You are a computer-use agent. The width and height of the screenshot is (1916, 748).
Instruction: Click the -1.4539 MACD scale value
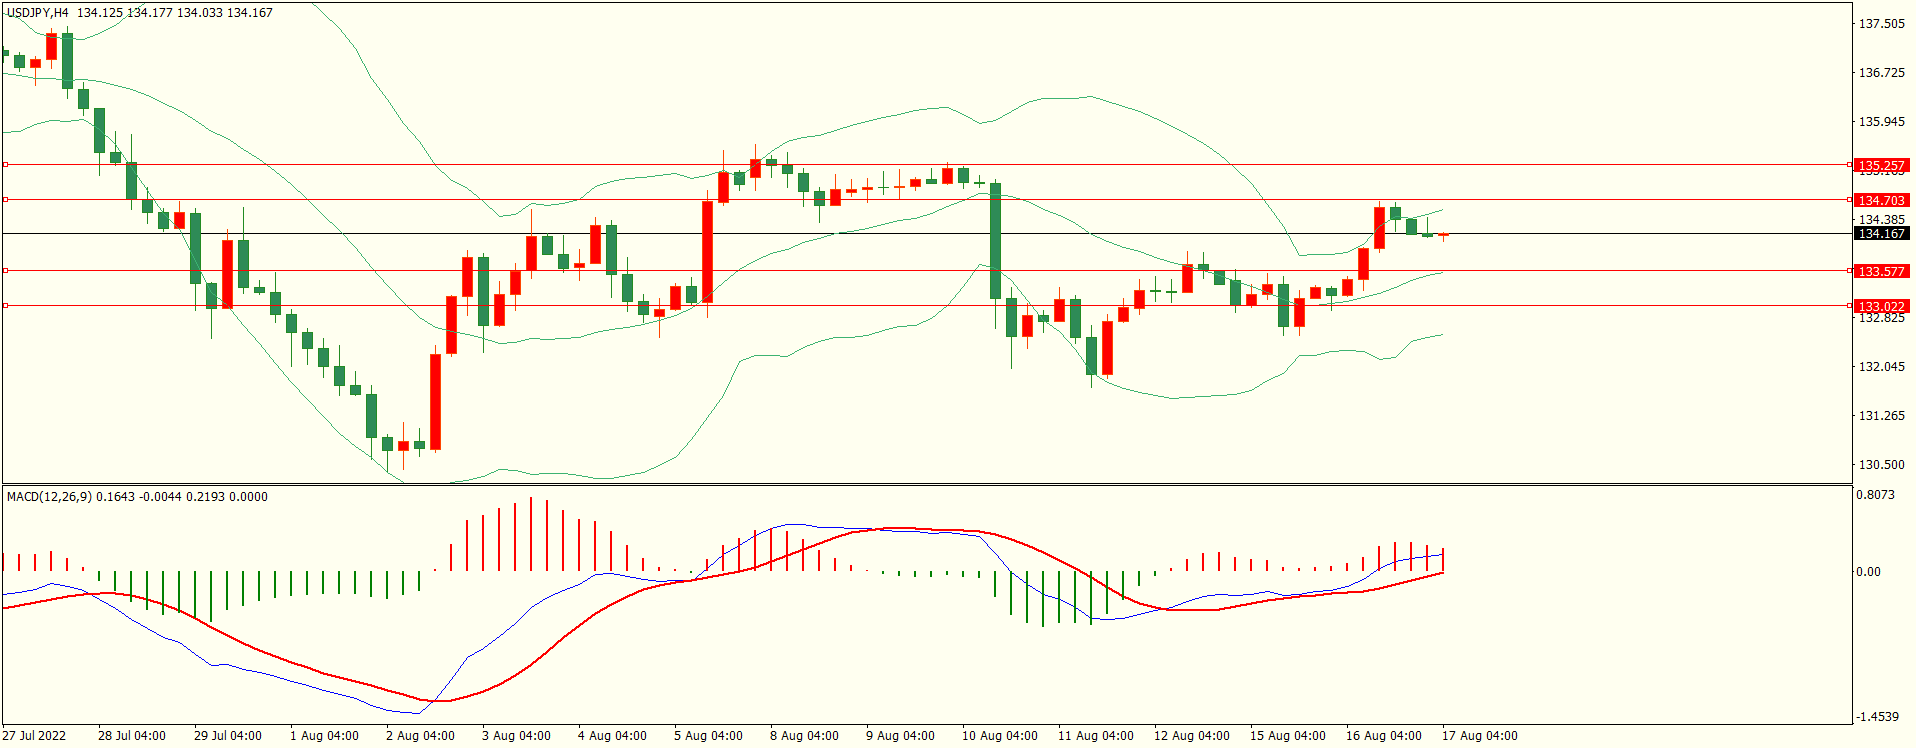pos(1877,716)
